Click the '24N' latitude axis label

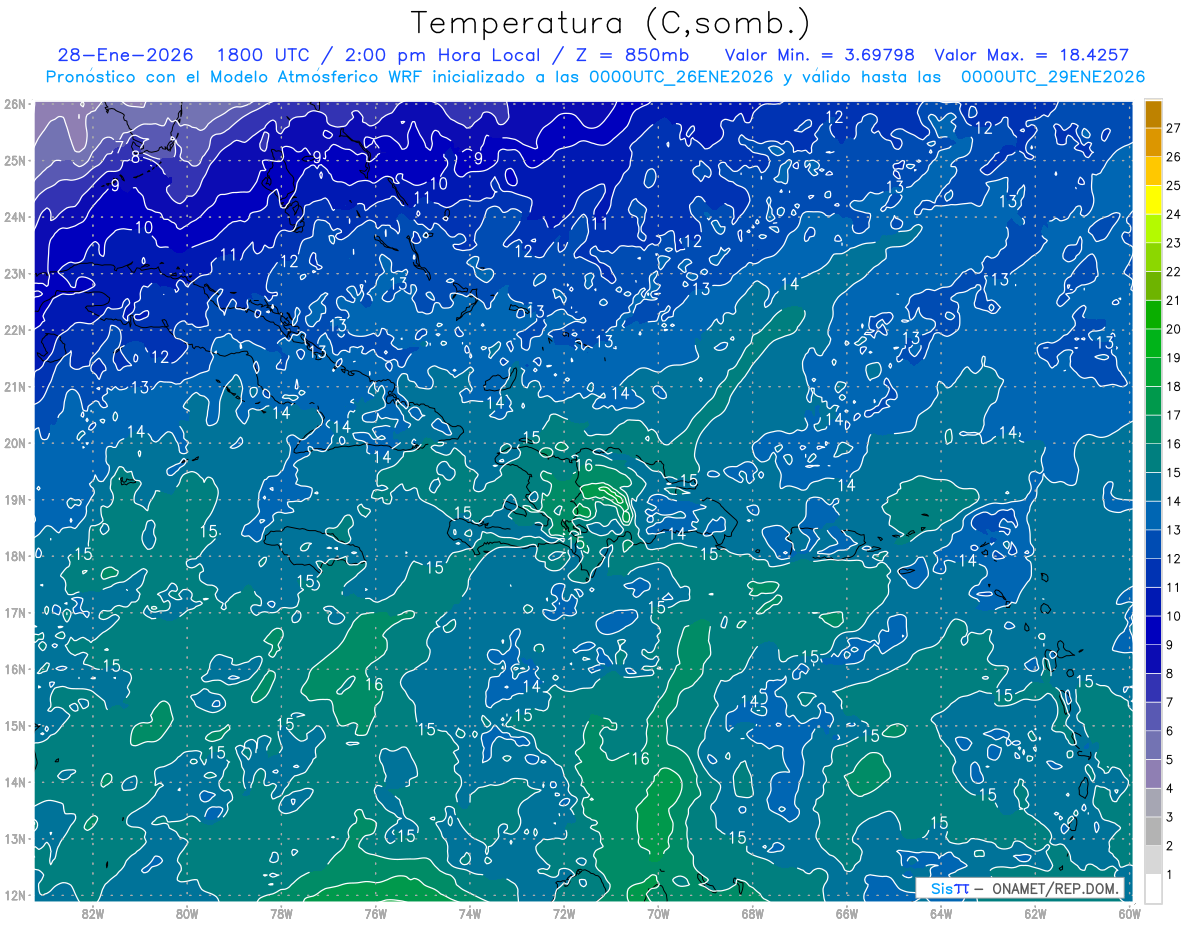pos(15,217)
